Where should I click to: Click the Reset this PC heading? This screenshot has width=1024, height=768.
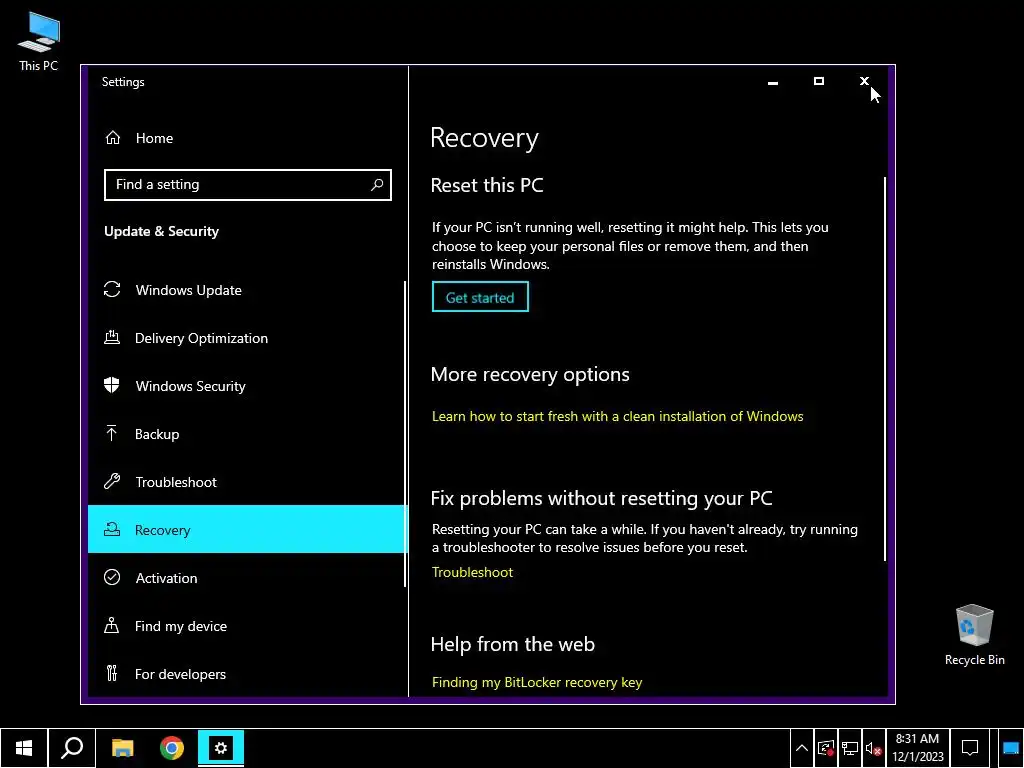[x=487, y=185]
